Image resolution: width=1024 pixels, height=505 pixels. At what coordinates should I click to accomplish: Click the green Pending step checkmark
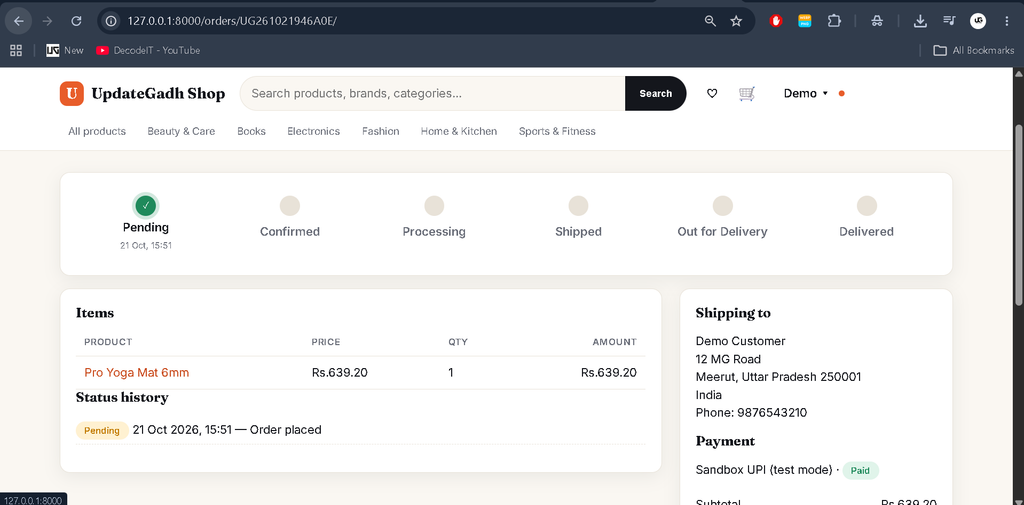coord(146,205)
